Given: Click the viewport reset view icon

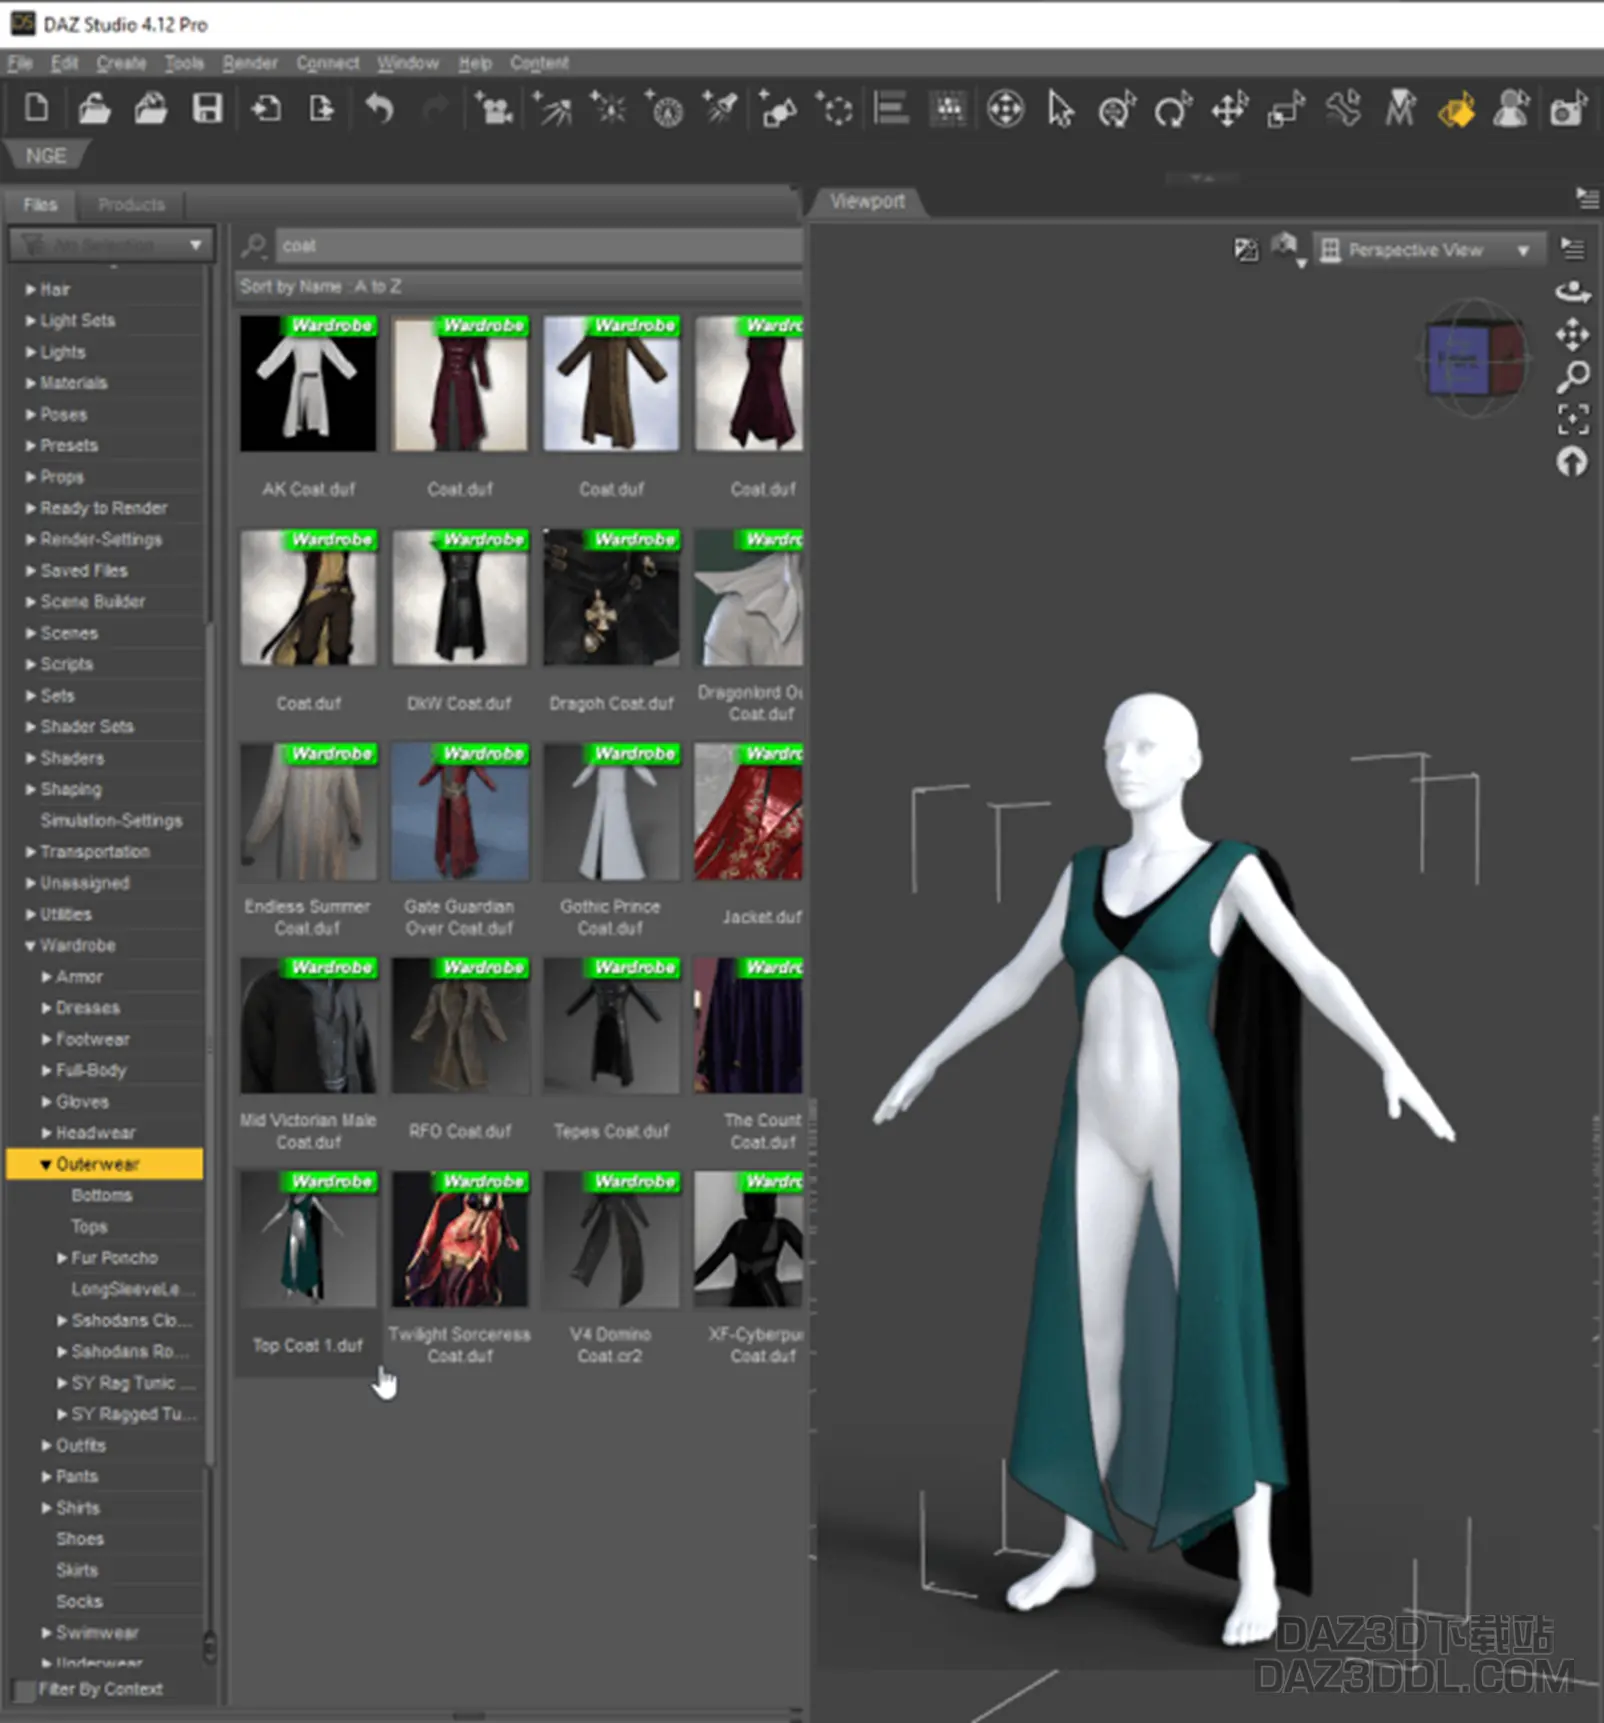Looking at the screenshot, I should [x=1572, y=462].
